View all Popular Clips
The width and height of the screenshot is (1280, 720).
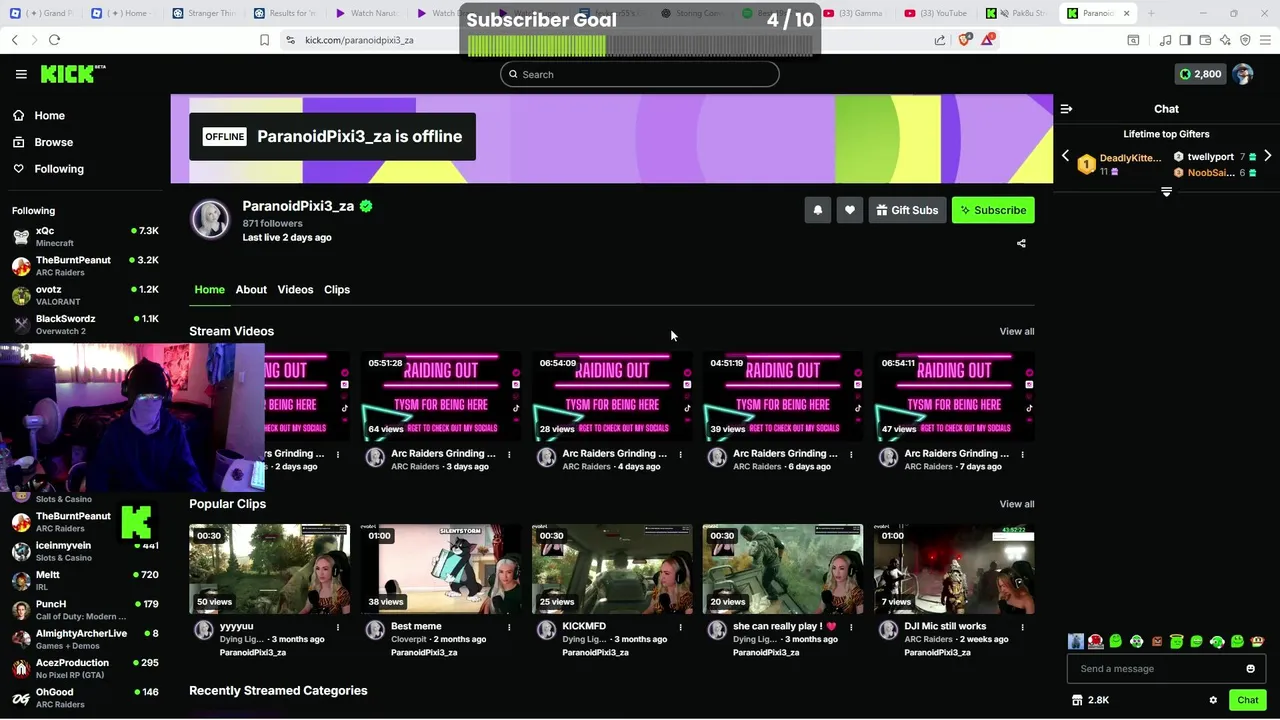tap(1016, 504)
